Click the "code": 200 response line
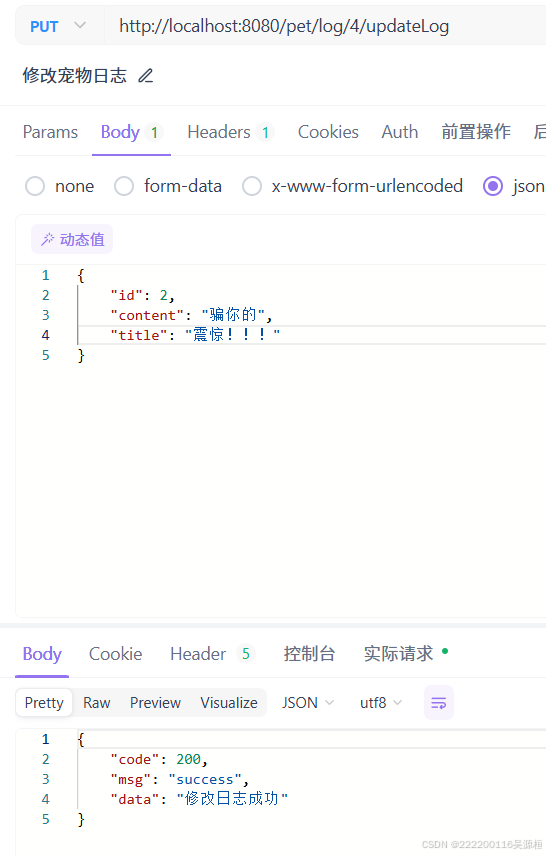546x856 pixels. point(158,759)
